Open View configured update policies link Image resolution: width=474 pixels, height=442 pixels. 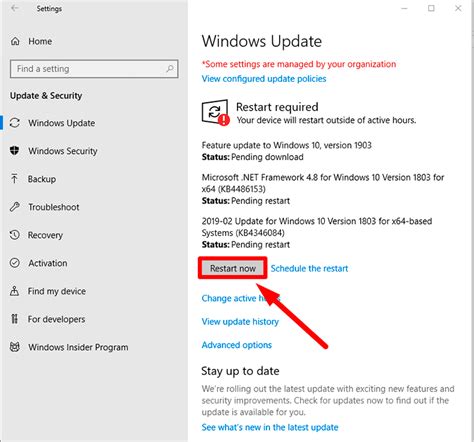coord(264,79)
